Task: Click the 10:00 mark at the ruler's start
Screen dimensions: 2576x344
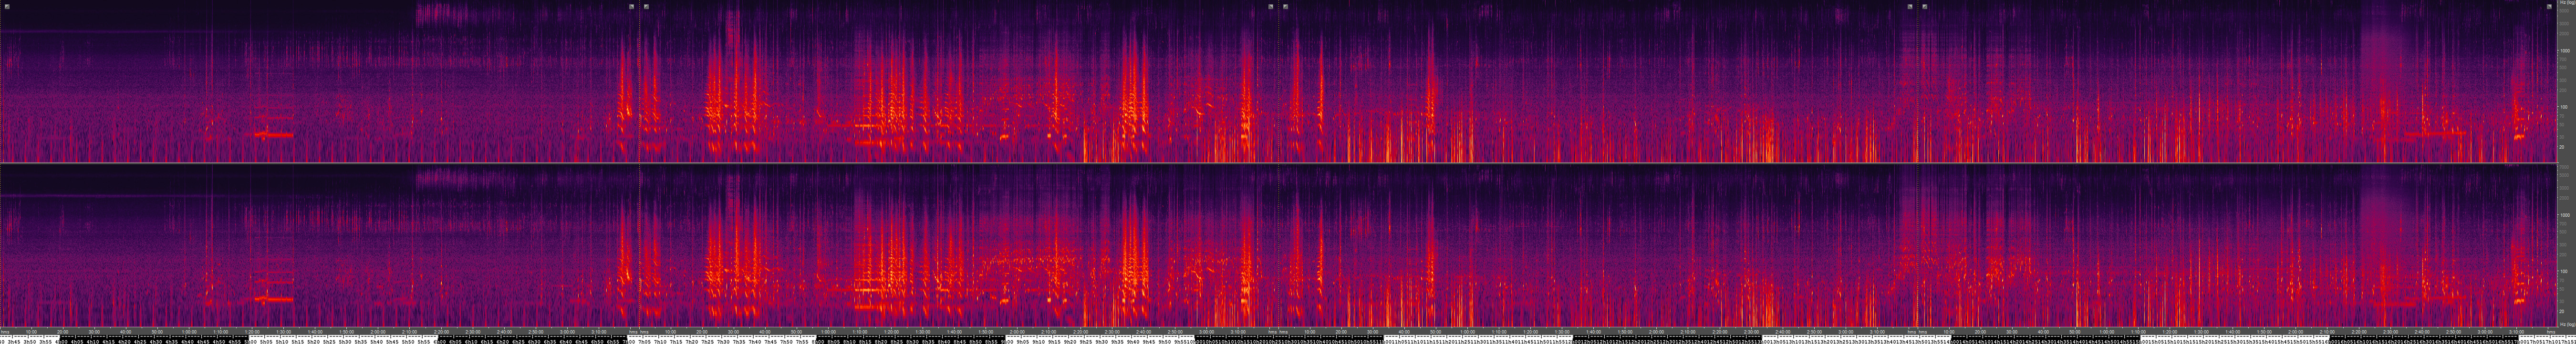Action: 31,332
